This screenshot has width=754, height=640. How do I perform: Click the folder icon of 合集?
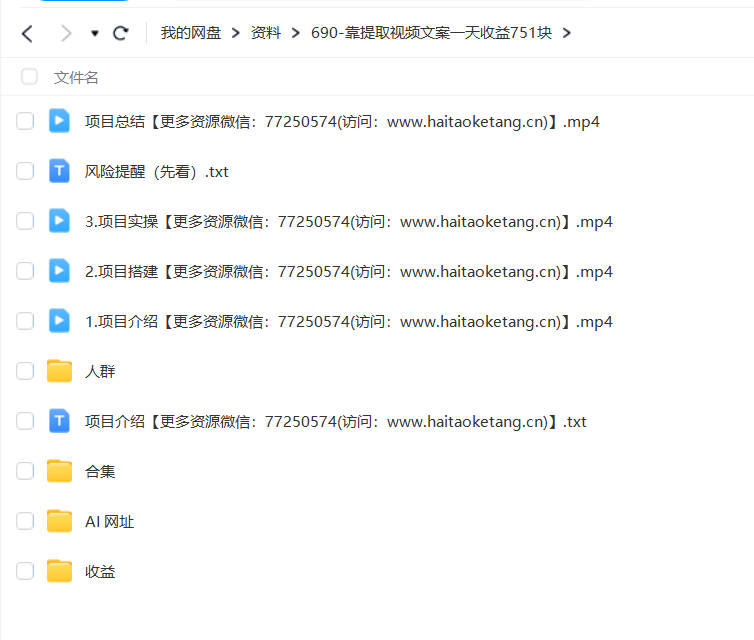[59, 471]
